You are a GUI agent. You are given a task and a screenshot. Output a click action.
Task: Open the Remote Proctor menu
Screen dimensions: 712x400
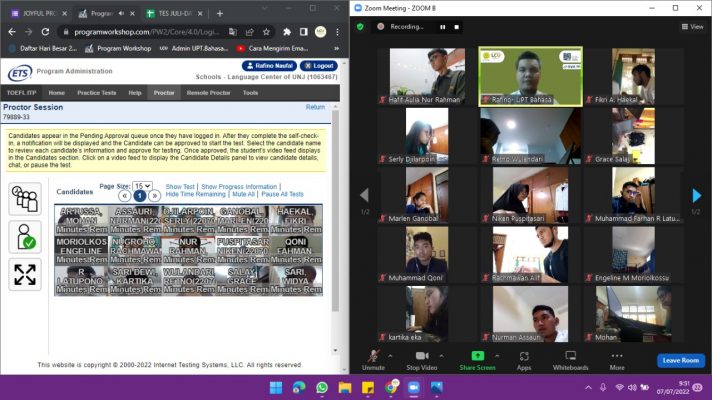[210, 93]
